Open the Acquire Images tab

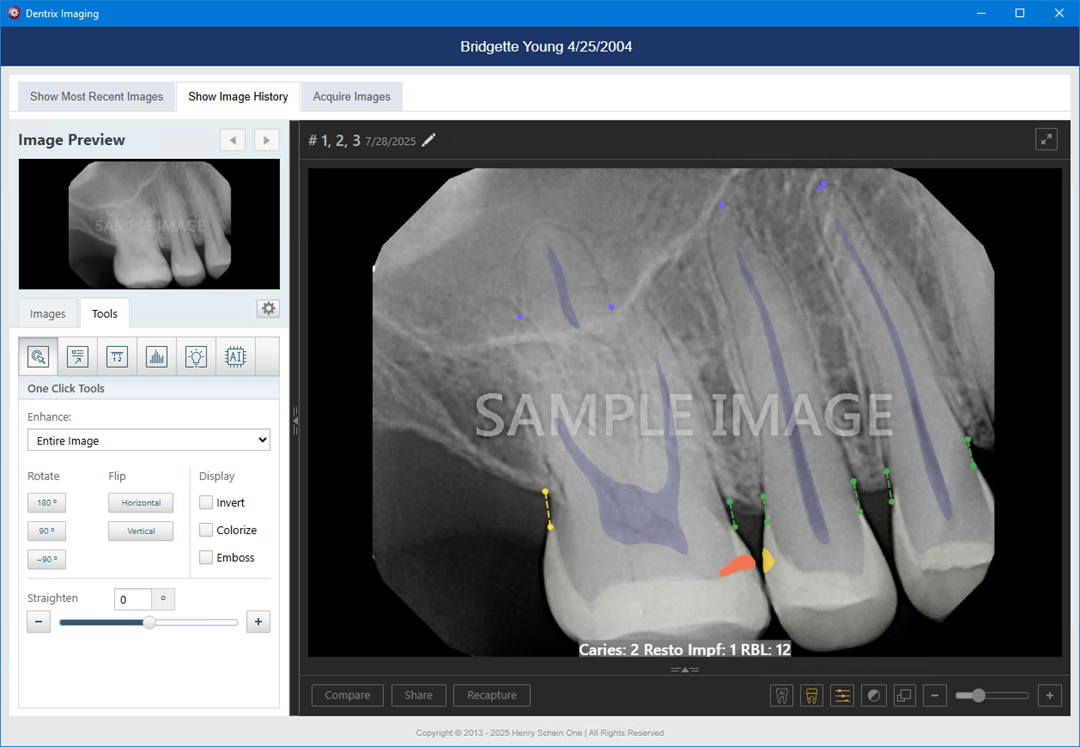(352, 96)
